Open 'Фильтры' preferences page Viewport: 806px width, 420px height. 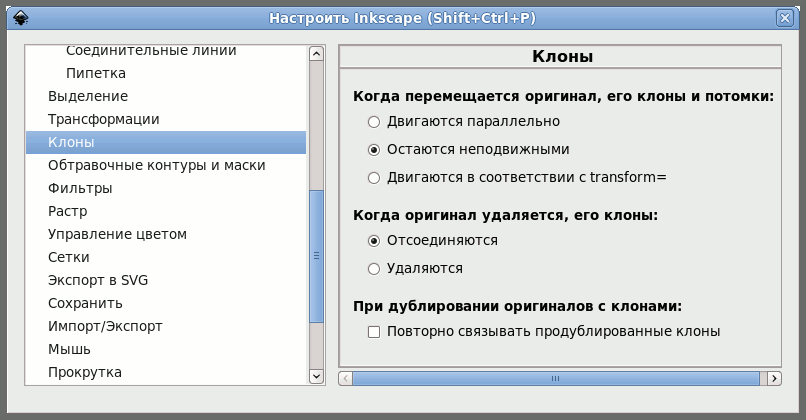click(166, 188)
